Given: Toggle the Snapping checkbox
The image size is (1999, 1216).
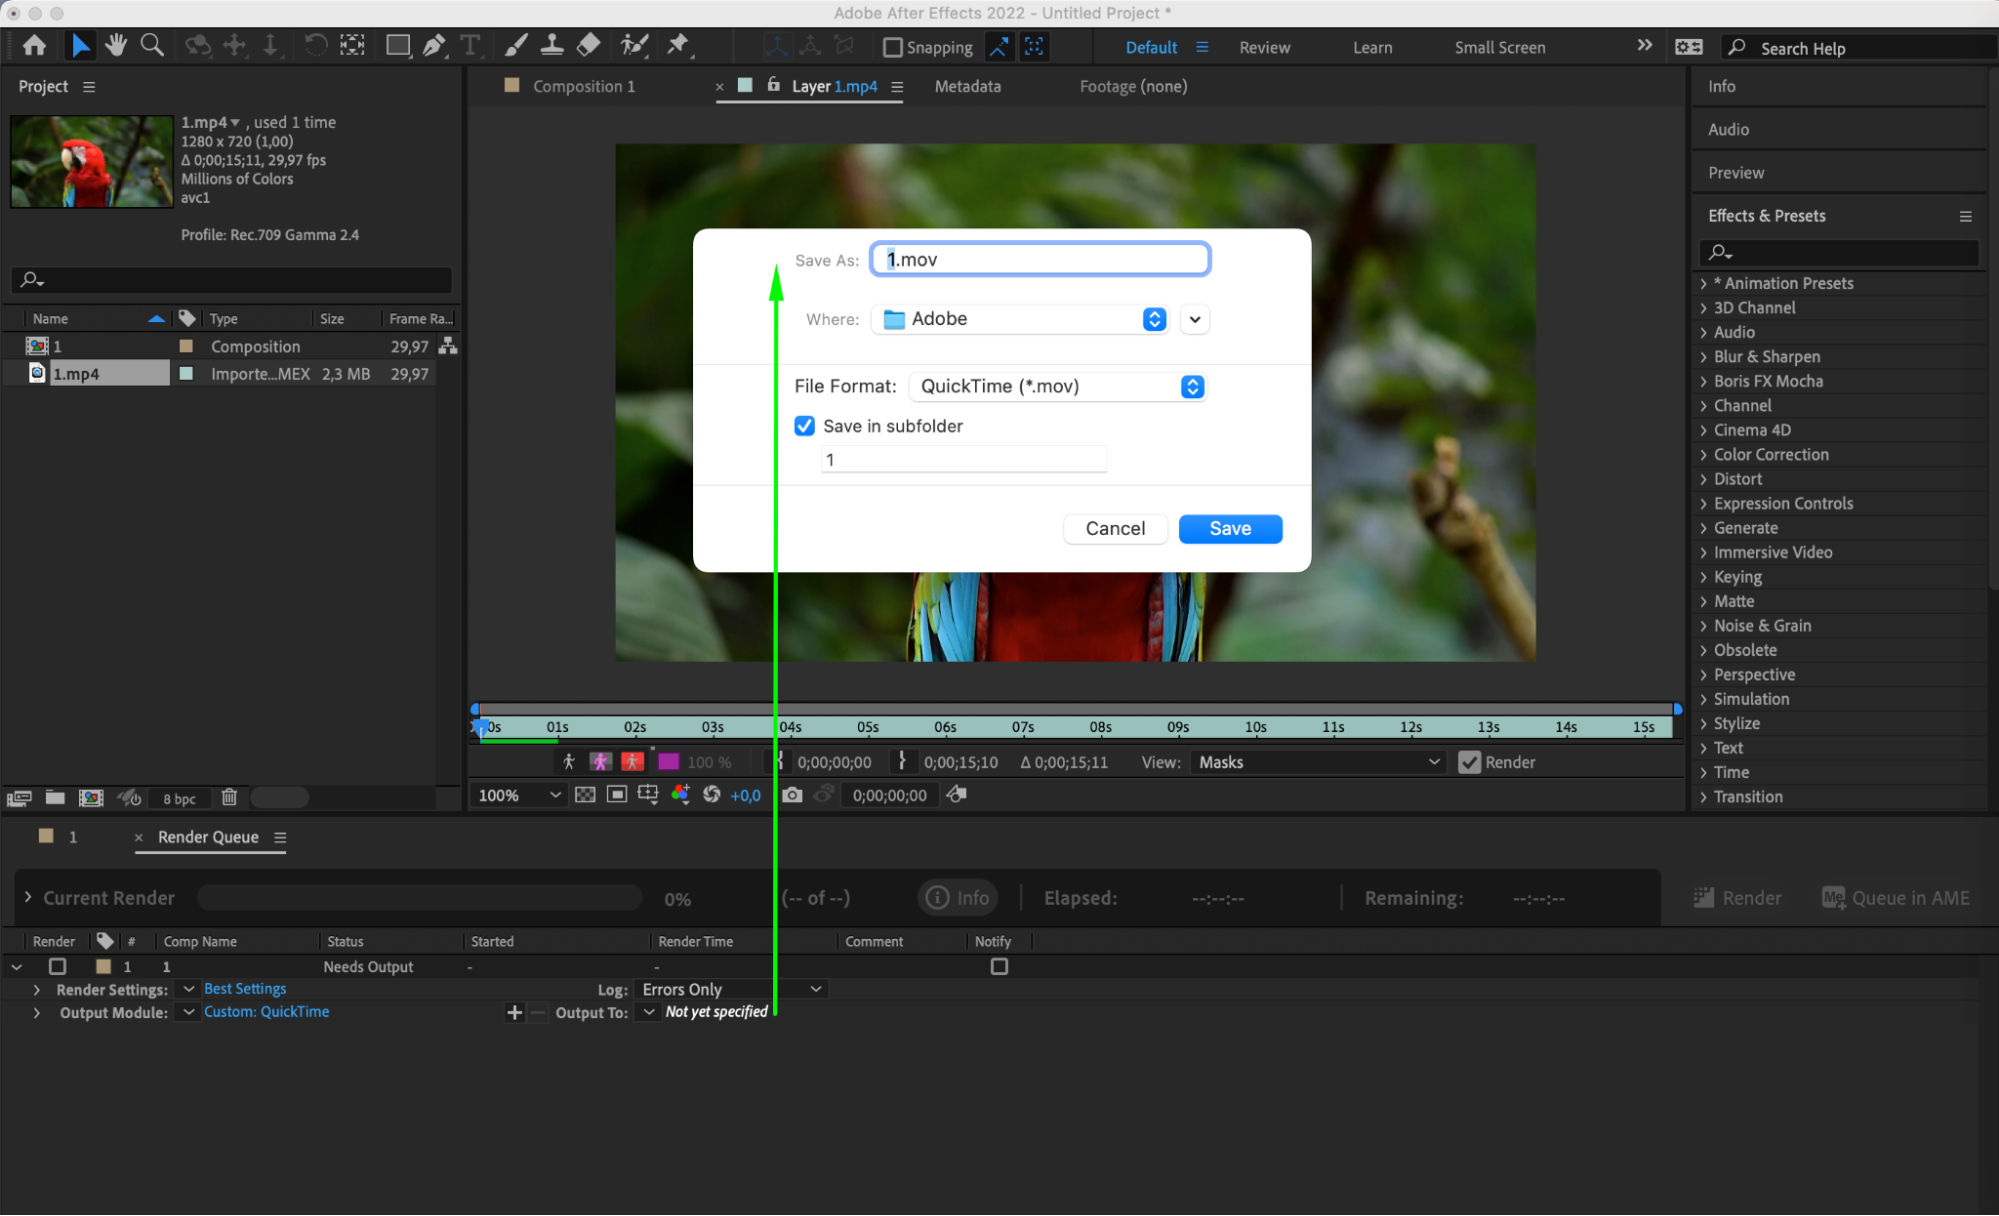Looking at the screenshot, I should (x=893, y=47).
